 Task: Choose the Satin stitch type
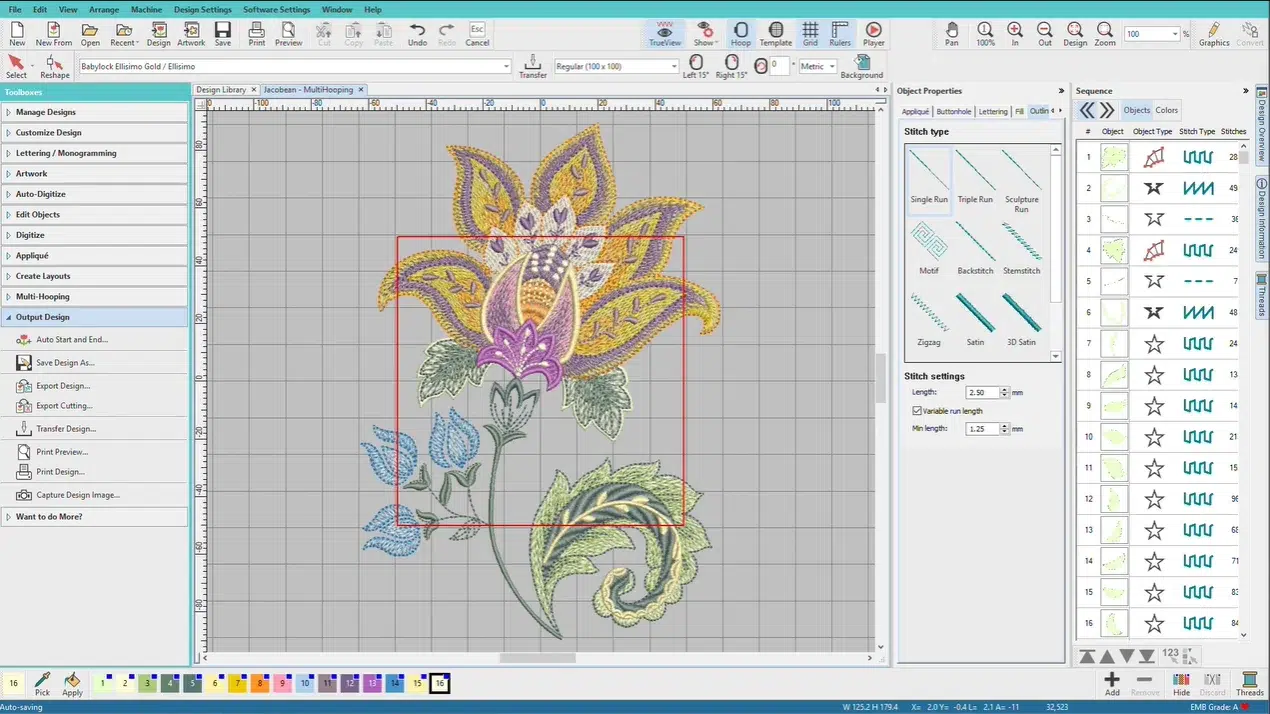click(x=975, y=320)
